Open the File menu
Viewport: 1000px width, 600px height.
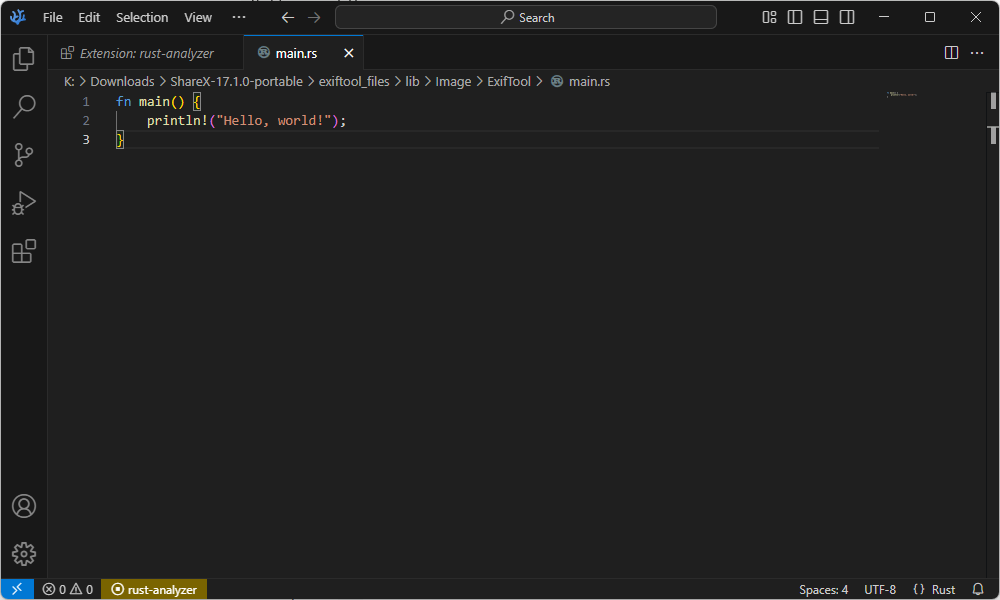click(52, 17)
